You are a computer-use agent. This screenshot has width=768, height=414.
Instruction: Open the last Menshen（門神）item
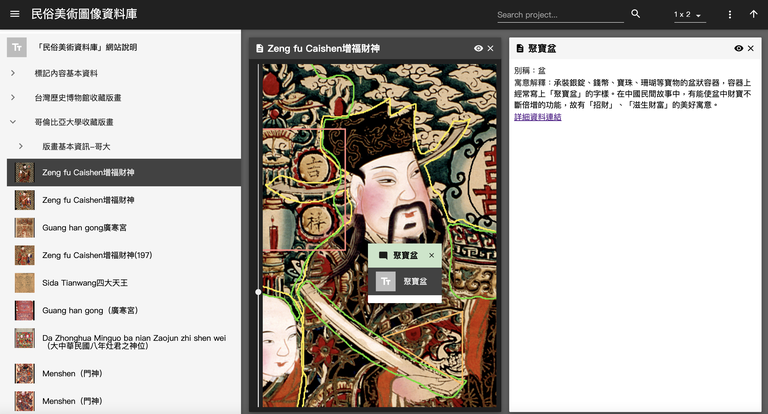(124, 401)
